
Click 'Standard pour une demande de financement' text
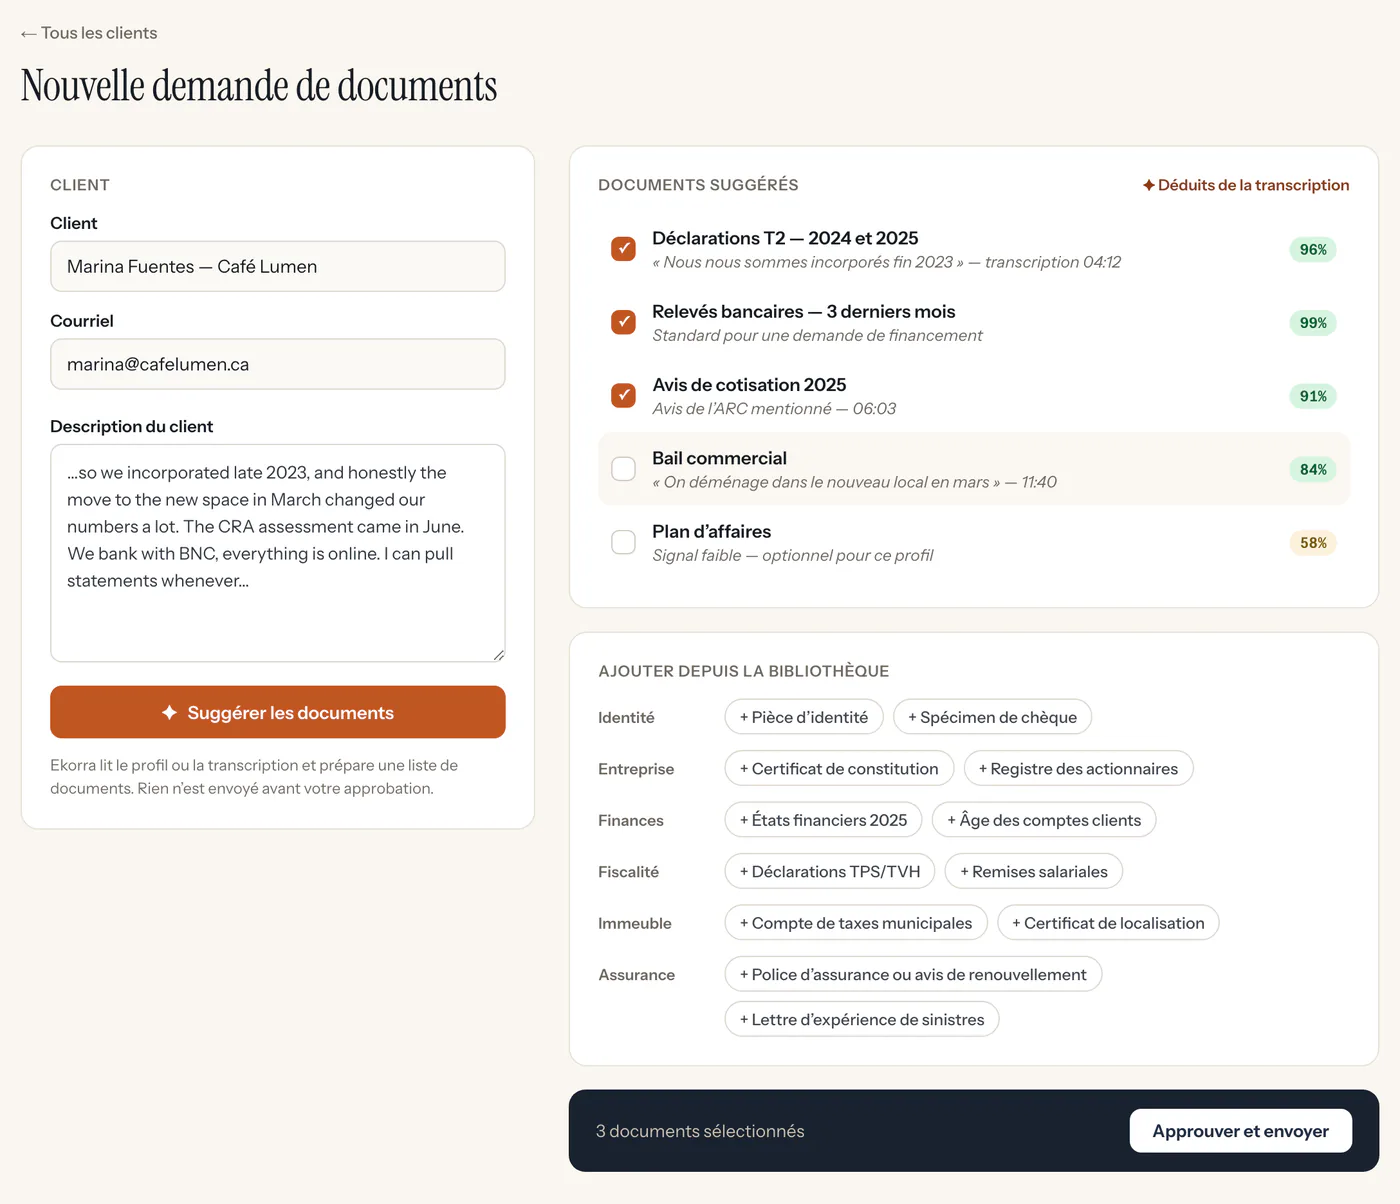(x=817, y=335)
